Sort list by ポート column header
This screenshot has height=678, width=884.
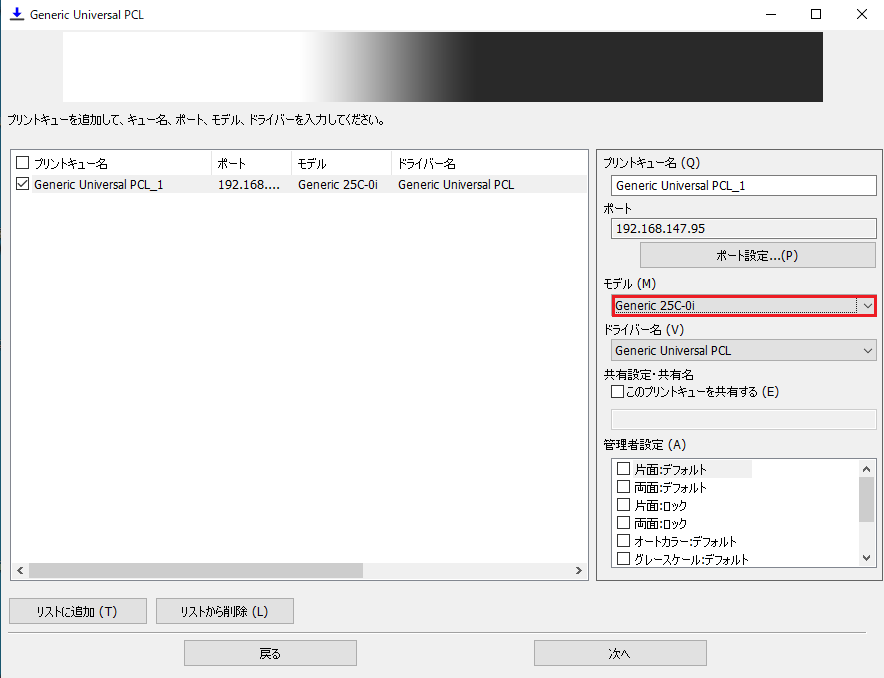point(250,163)
